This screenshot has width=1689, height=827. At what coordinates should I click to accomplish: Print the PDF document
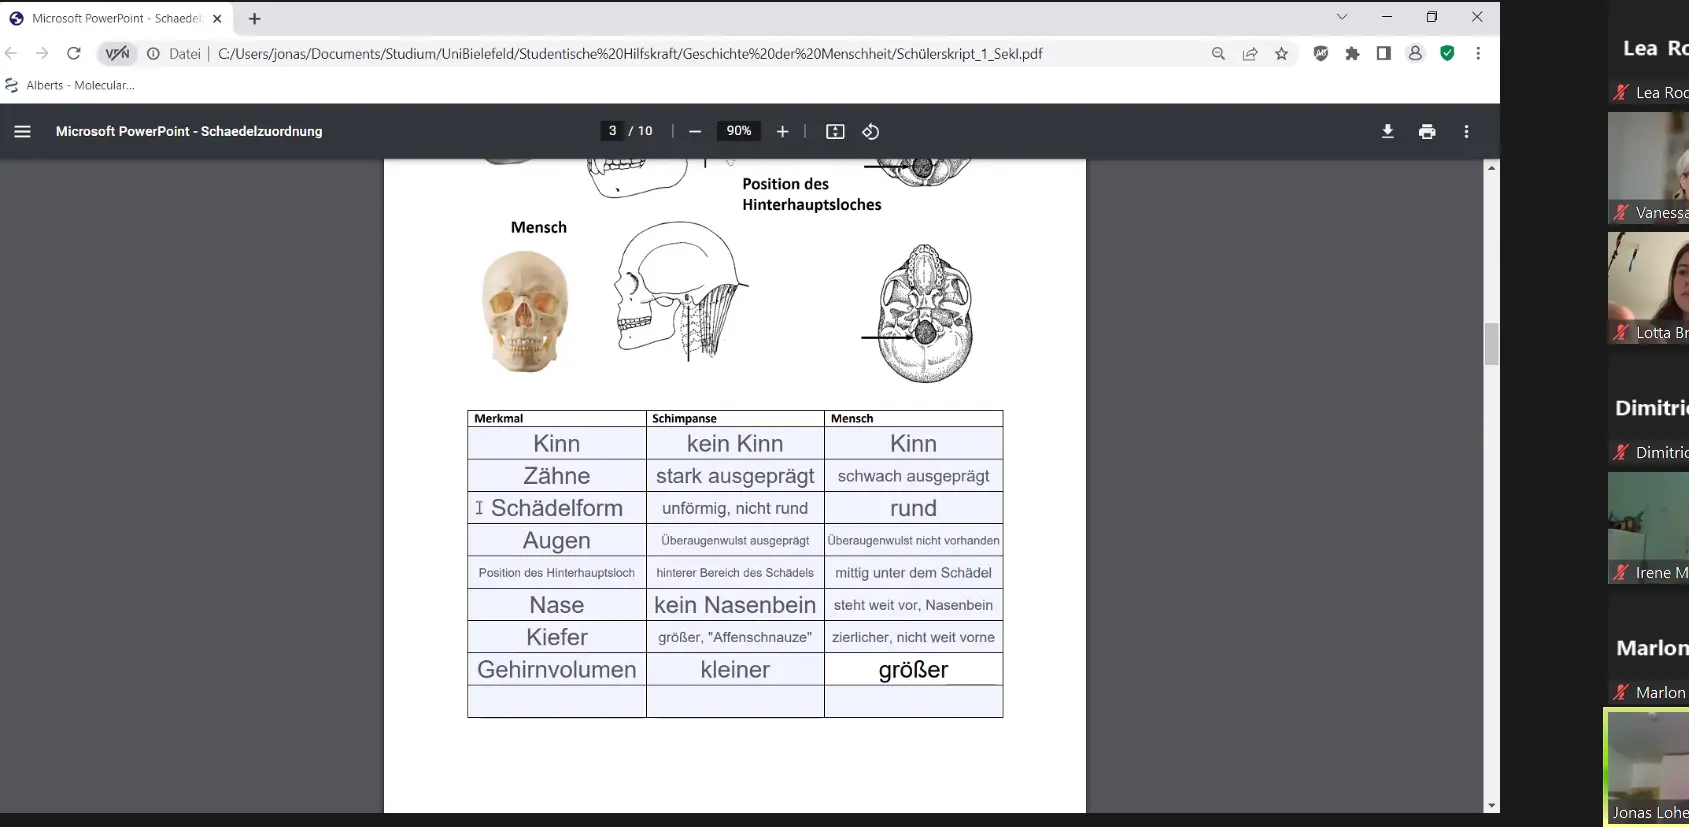tap(1427, 131)
